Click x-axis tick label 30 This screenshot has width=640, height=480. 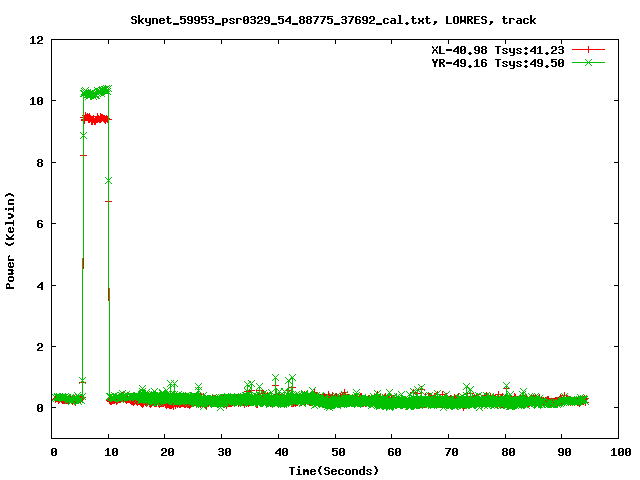tap(224, 452)
